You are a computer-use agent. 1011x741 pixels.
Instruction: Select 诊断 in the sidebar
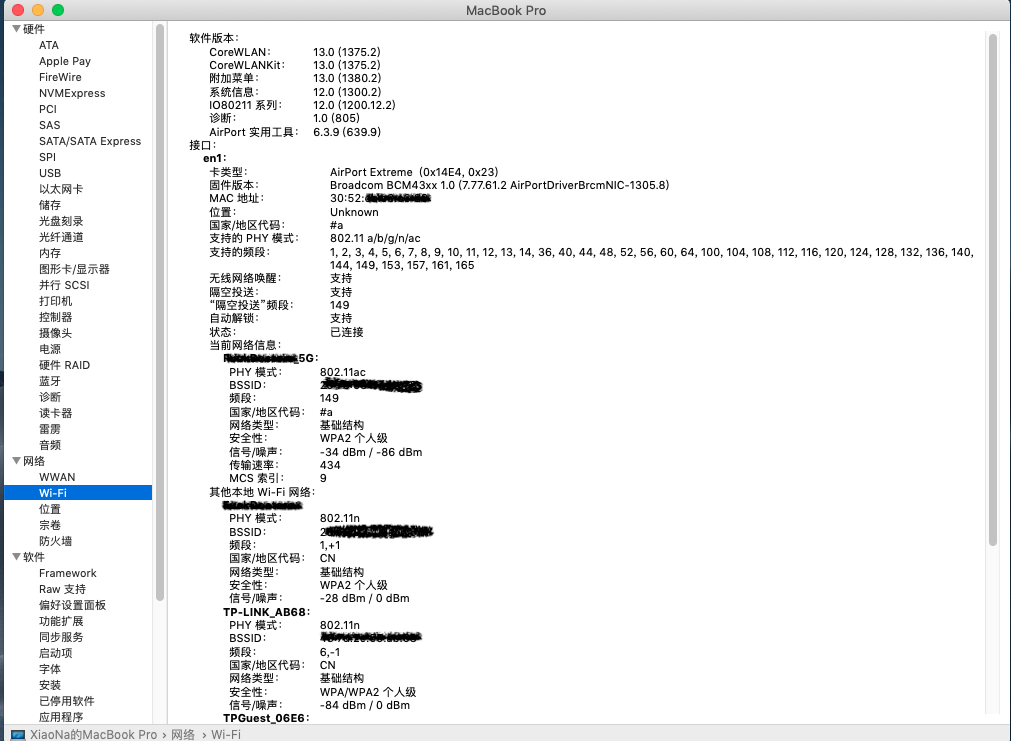[x=50, y=397]
